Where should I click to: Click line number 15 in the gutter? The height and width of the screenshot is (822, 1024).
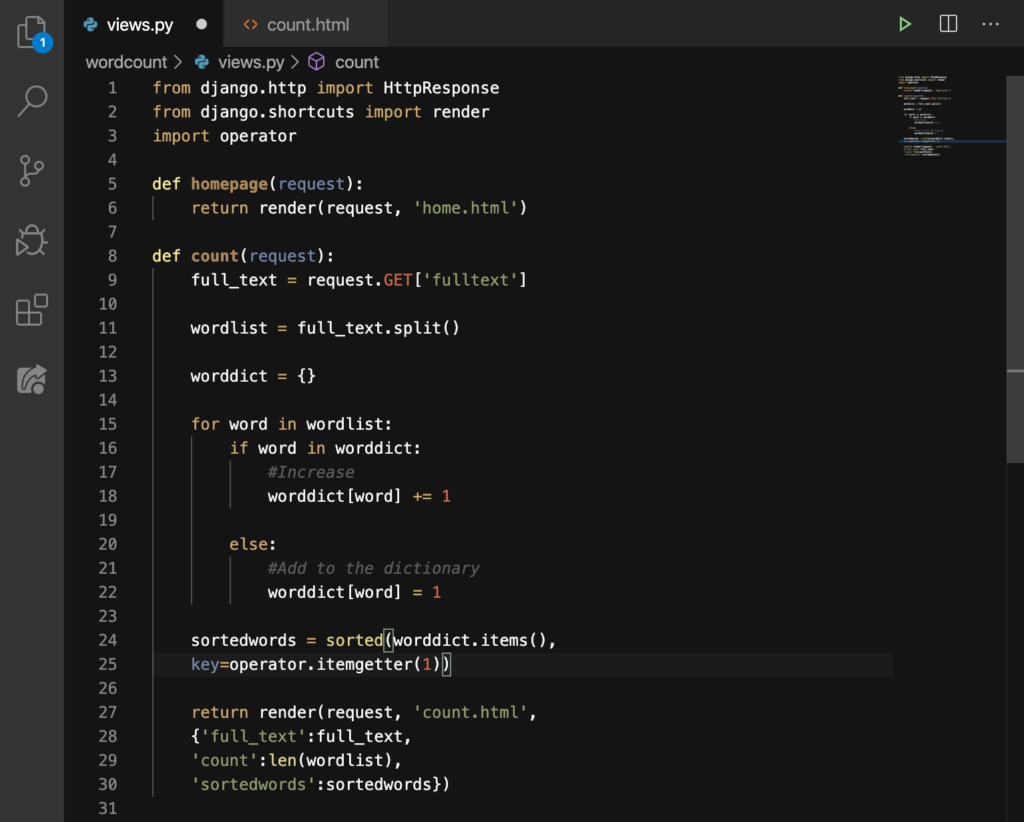tap(108, 424)
